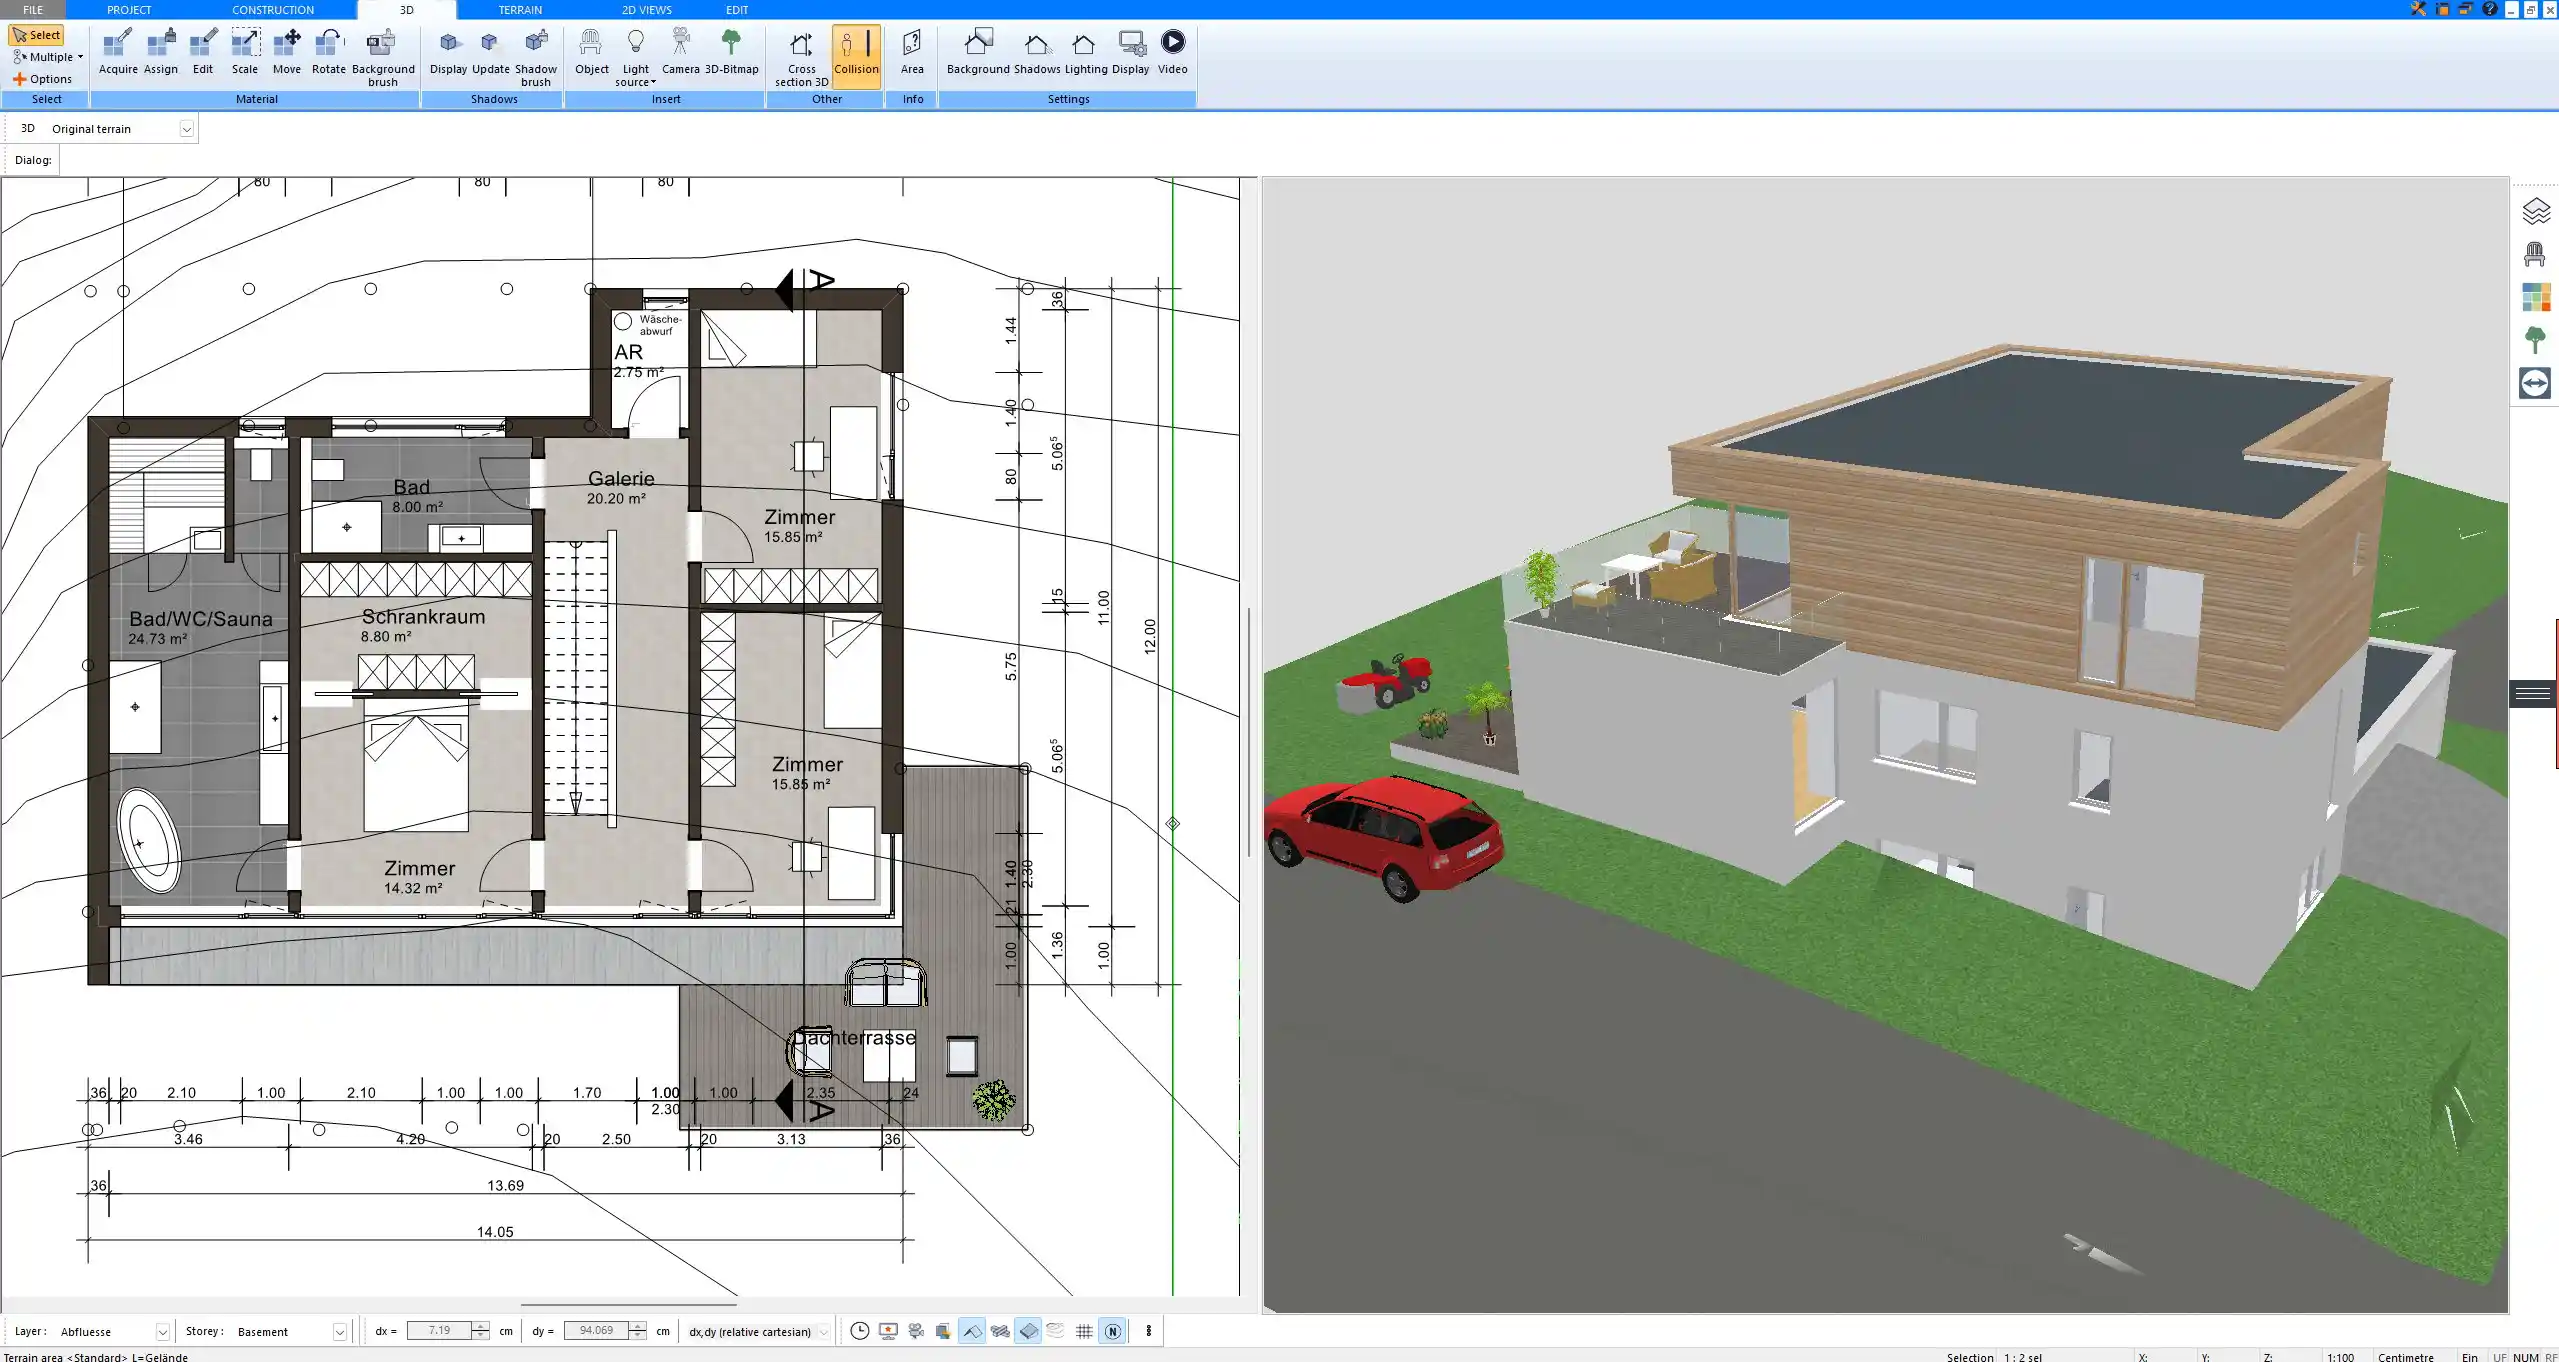Switch to the PROJECT tab
2559x1362 pixels.
[x=129, y=9]
